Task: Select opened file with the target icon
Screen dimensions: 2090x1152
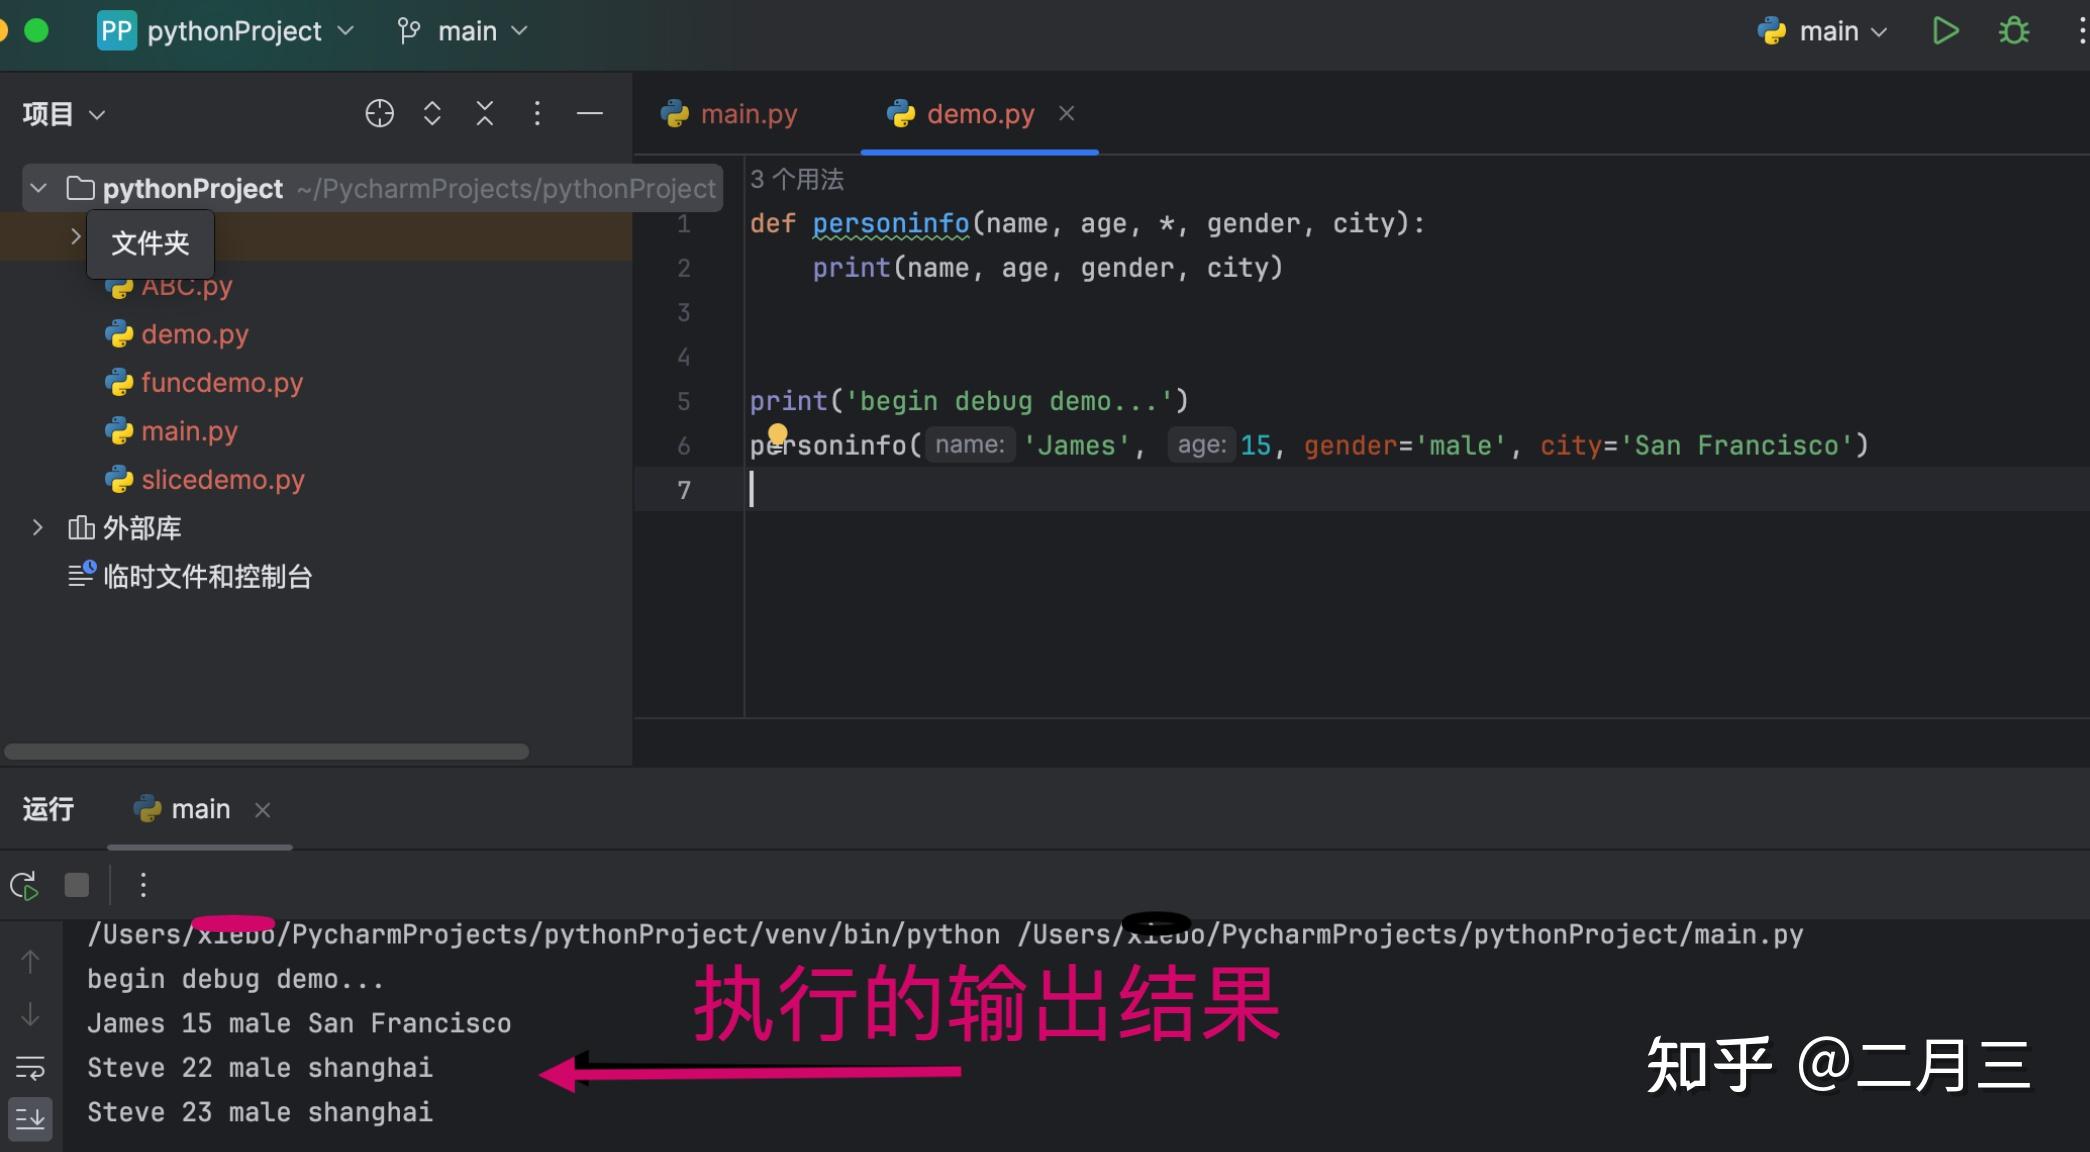Action: point(379,113)
